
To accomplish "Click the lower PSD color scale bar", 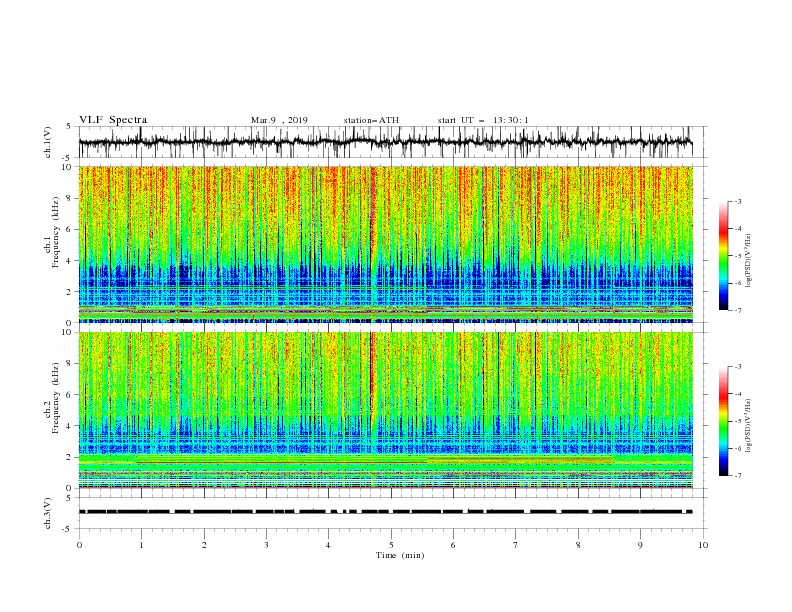I will tap(723, 421).
